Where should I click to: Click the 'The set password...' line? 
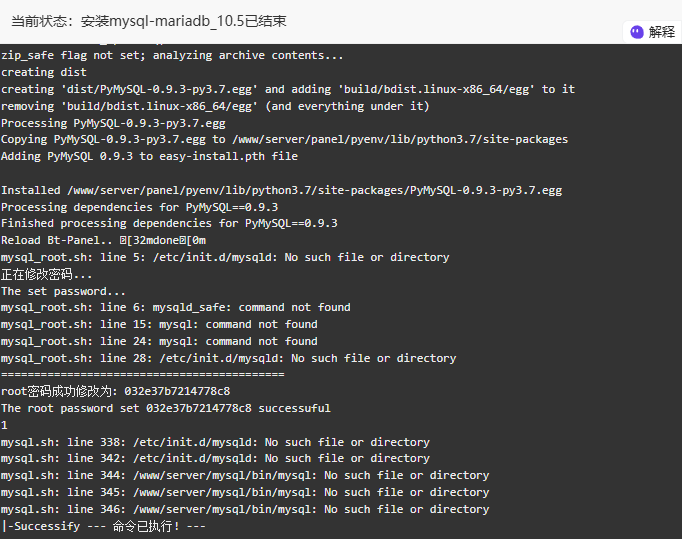pyautogui.click(x=63, y=291)
